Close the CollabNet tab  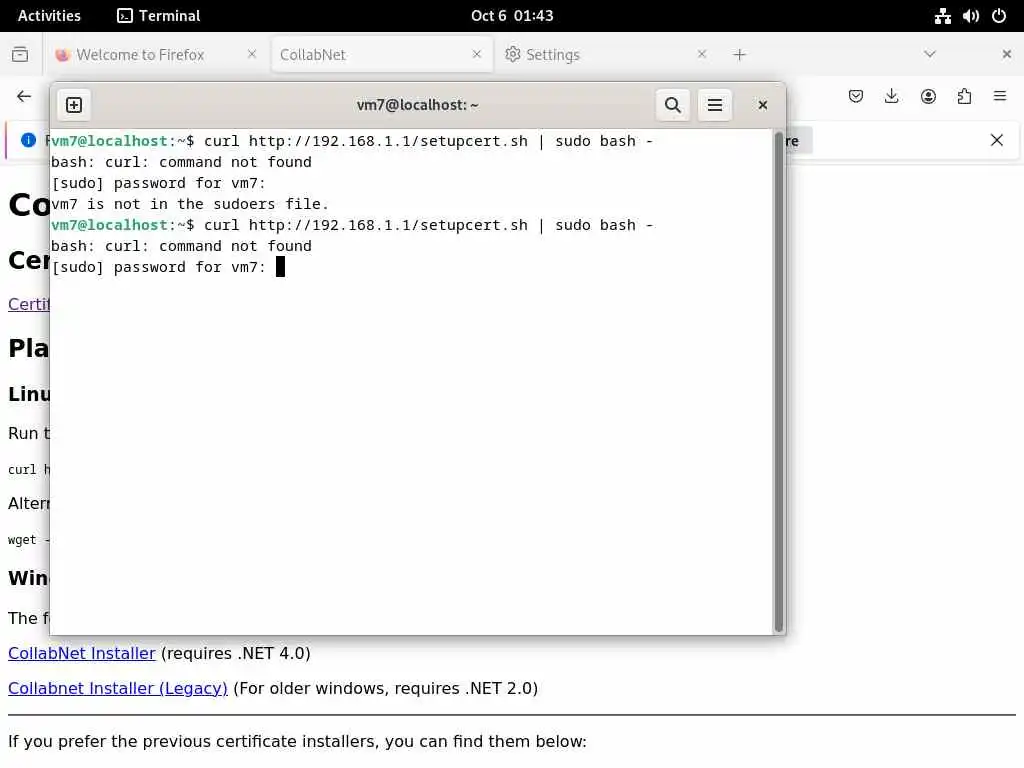(477, 54)
